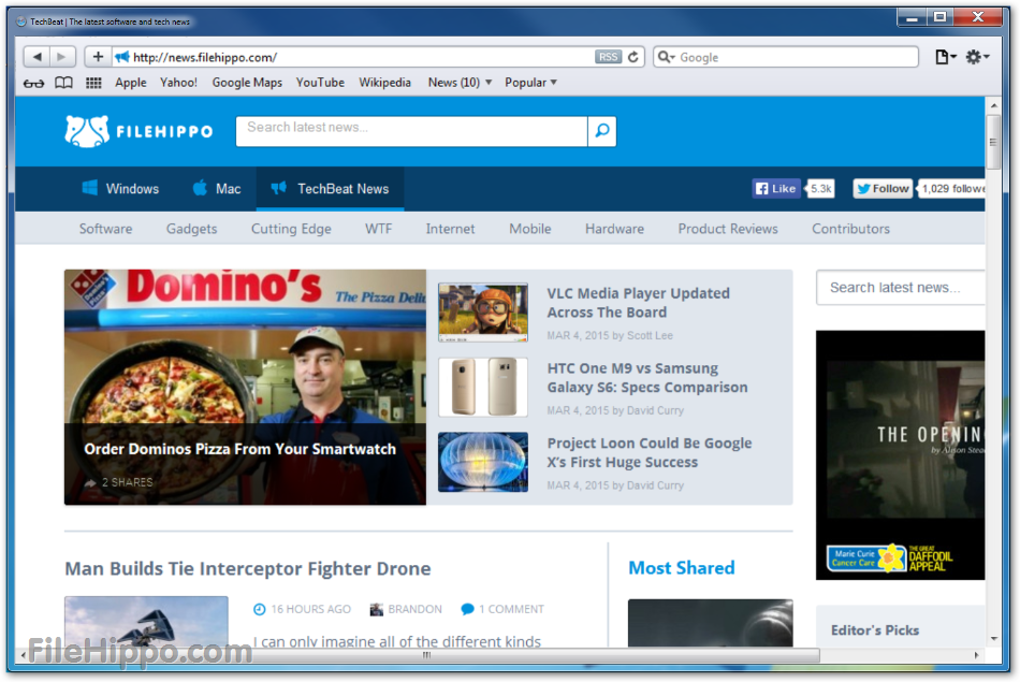Open the browser settings gear menu
The image size is (1020, 682).
[x=977, y=57]
